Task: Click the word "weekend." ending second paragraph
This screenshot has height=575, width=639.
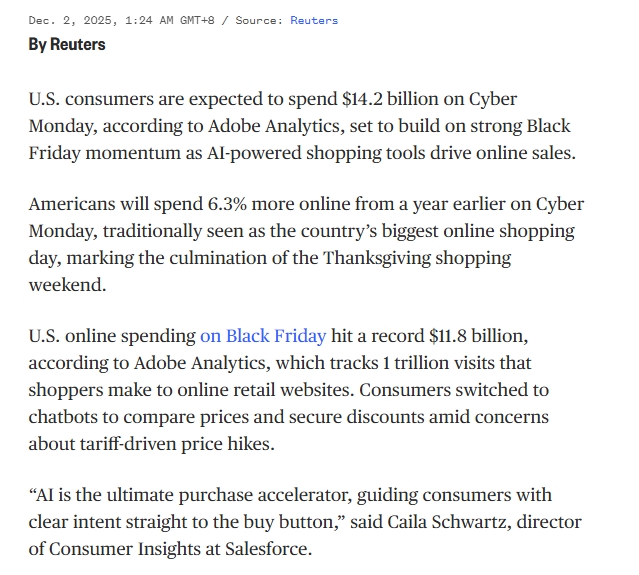Action: (65, 284)
